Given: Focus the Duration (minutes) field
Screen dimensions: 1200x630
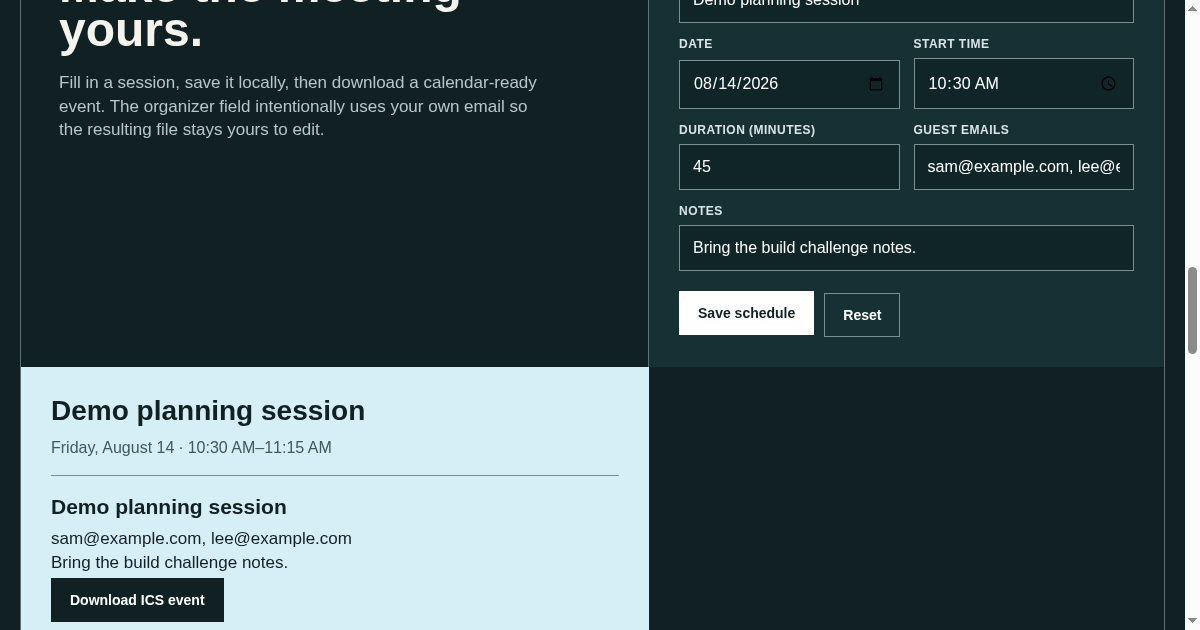Looking at the screenshot, I should click(x=789, y=167).
